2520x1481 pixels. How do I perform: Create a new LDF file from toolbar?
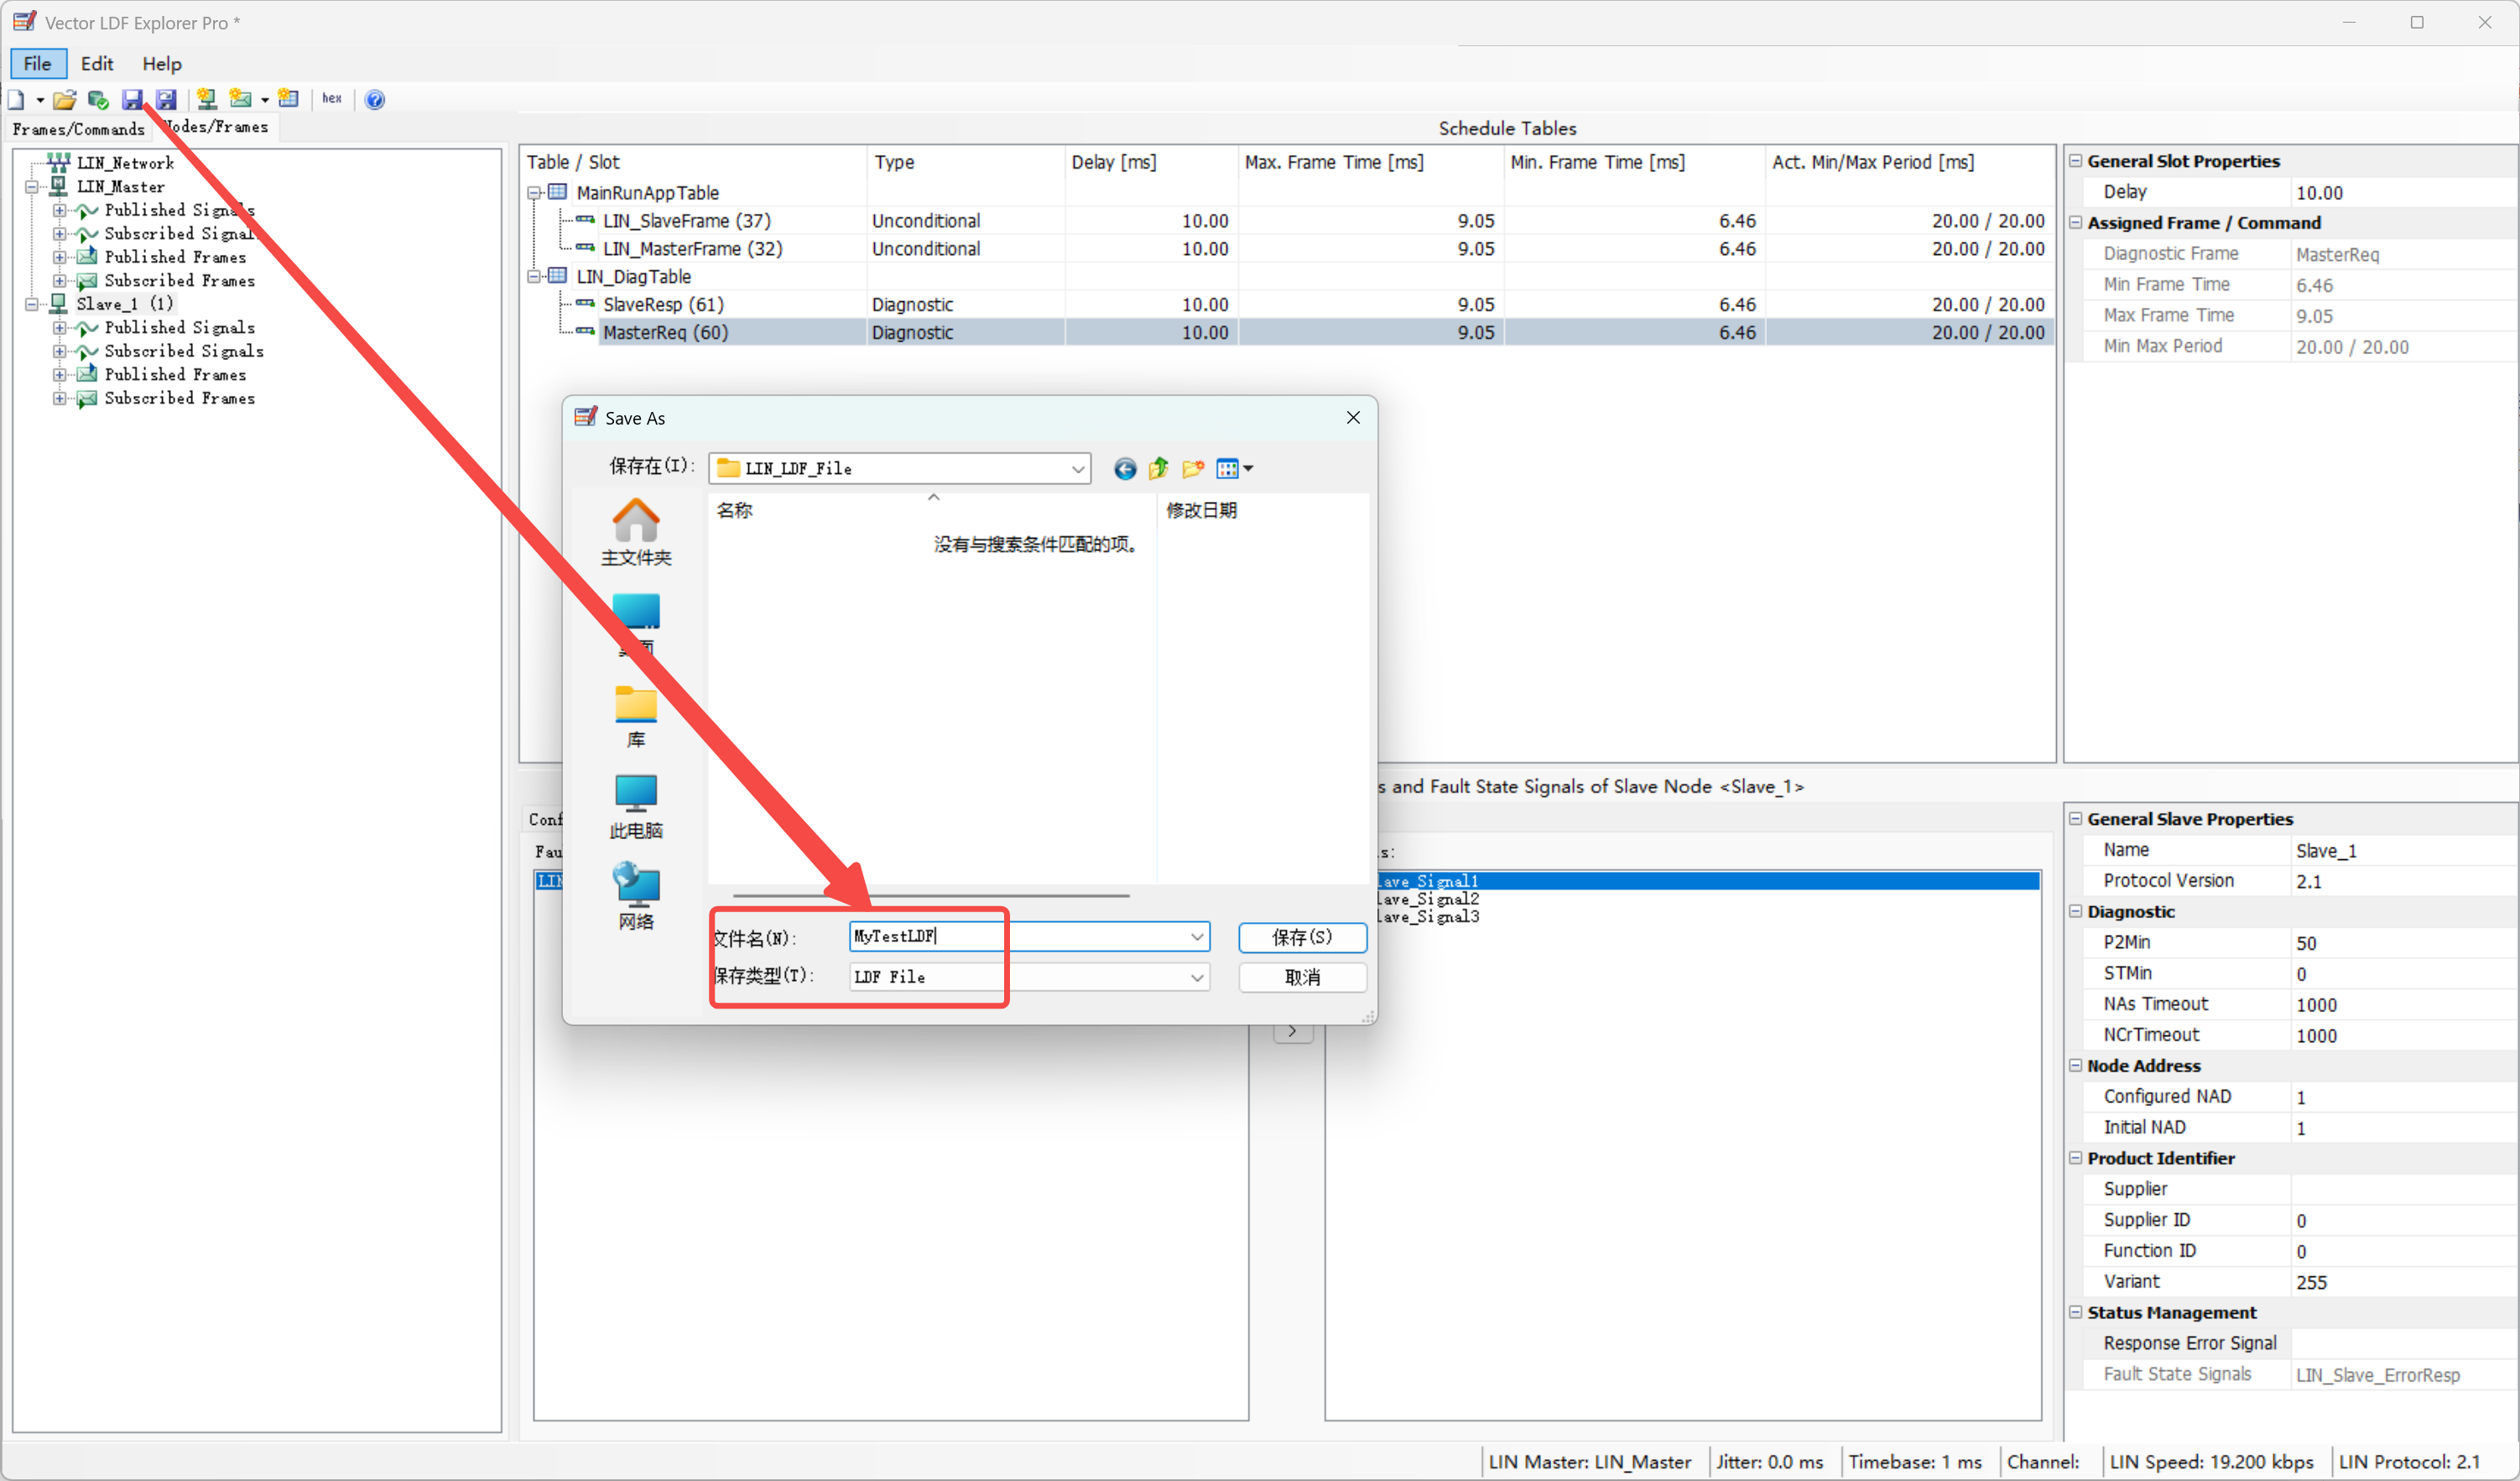16,99
